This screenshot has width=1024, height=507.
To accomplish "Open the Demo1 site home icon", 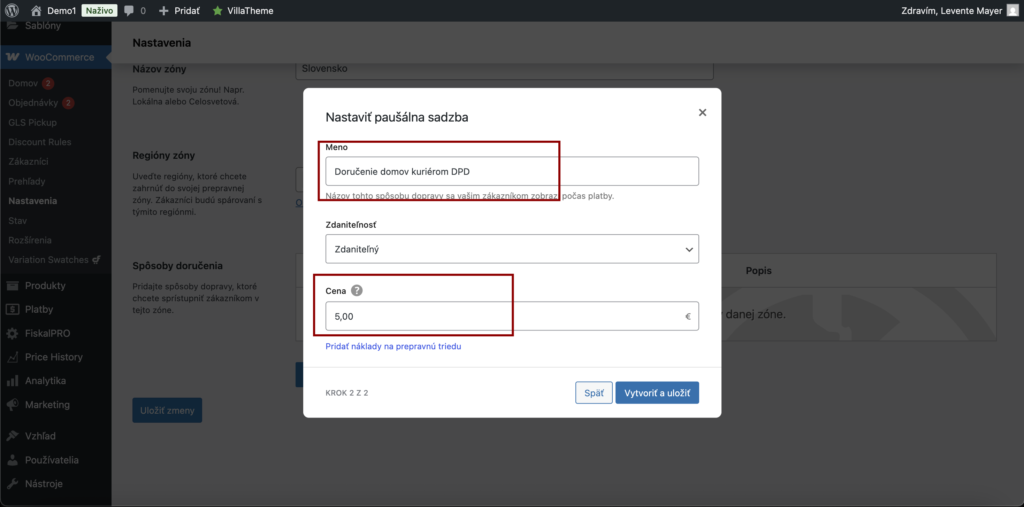I will point(36,10).
